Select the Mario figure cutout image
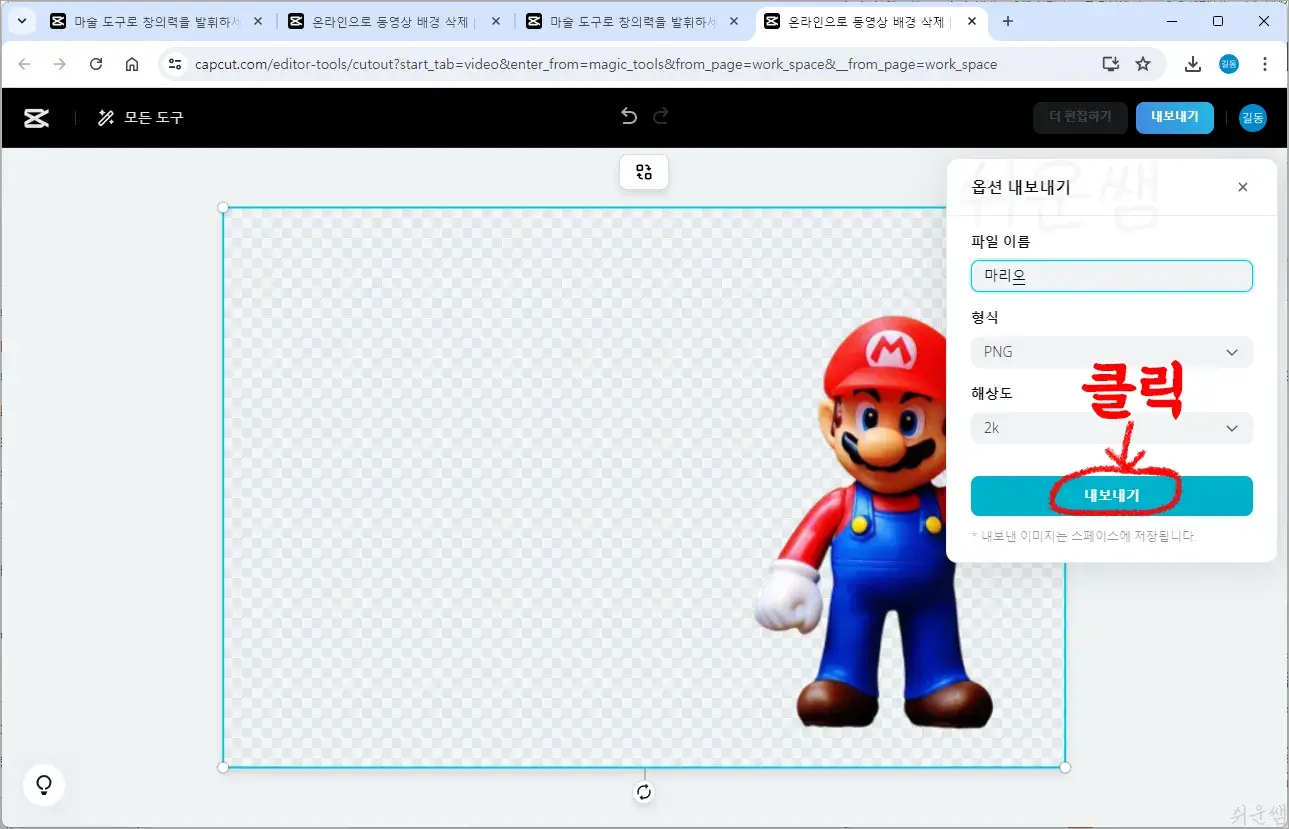 pos(873,523)
